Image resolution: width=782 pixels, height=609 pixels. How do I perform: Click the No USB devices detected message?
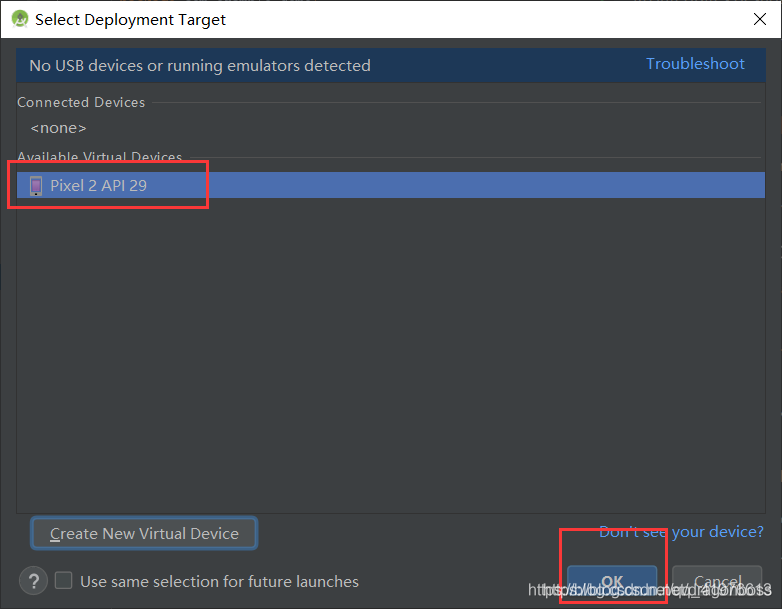click(x=200, y=65)
